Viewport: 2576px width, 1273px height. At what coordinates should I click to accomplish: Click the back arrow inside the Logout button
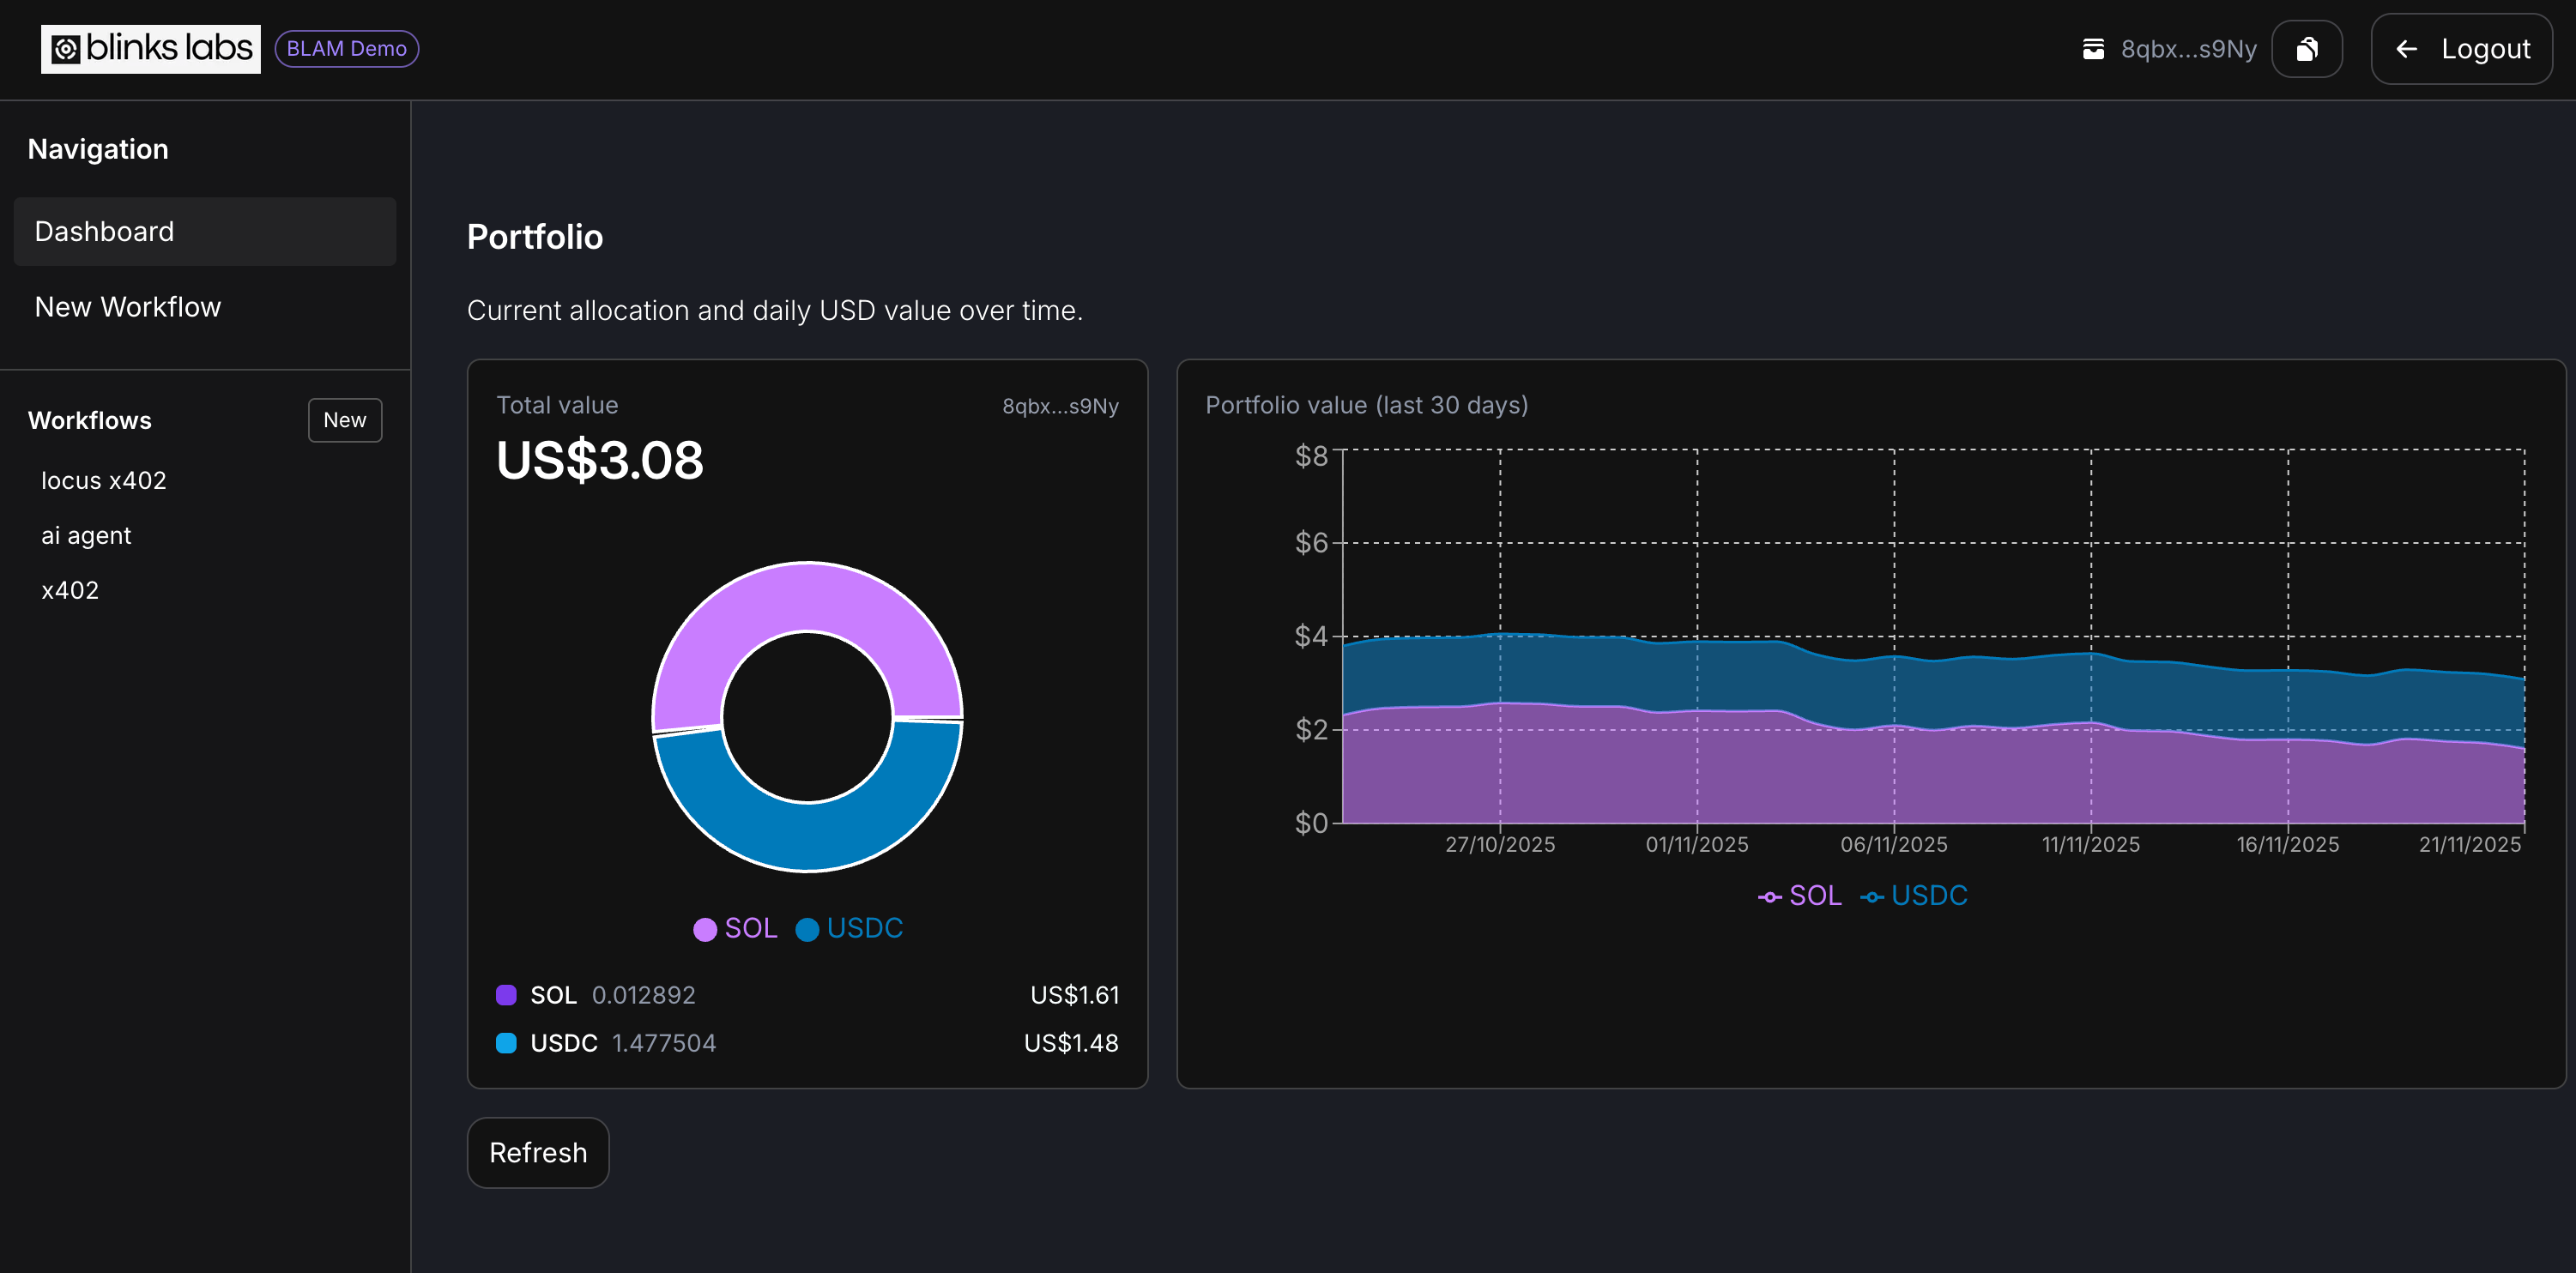click(2406, 49)
